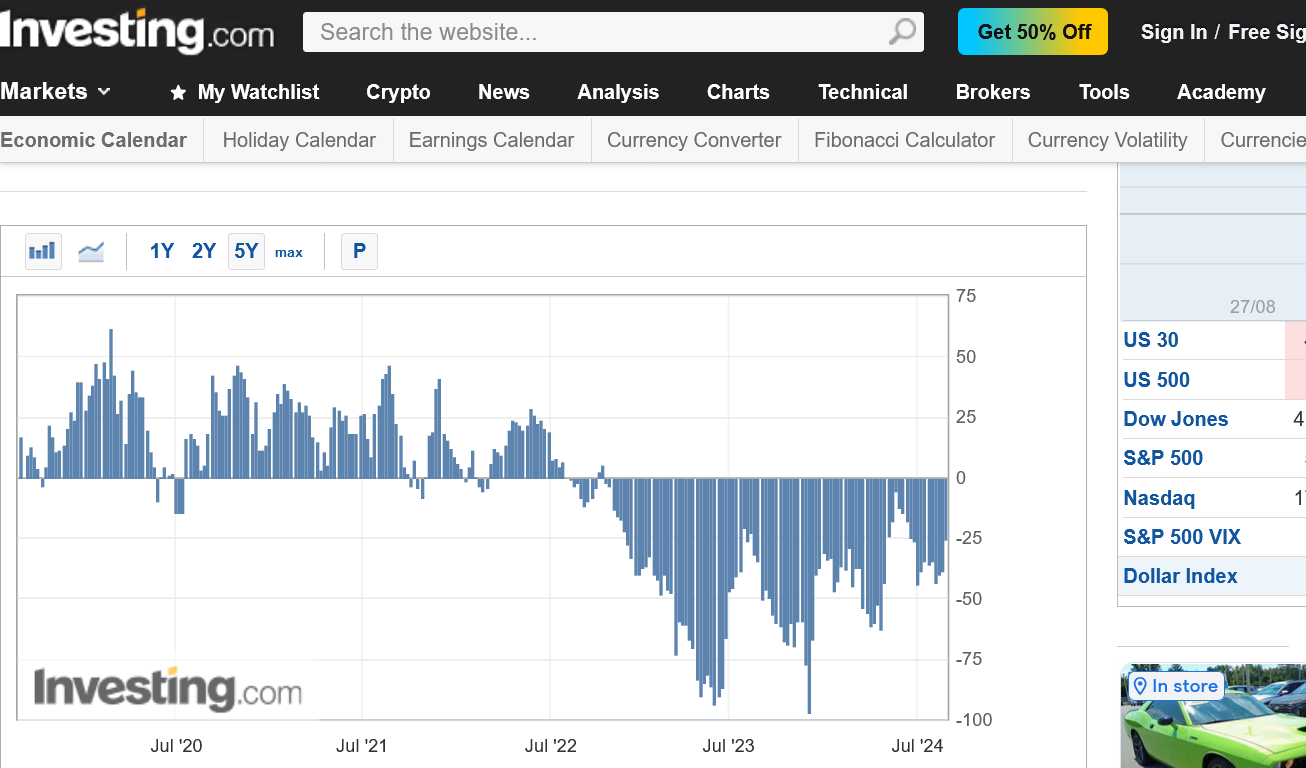Viewport: 1306px width, 768px height.
Task: Open the US 30 quote link
Action: click(1151, 340)
